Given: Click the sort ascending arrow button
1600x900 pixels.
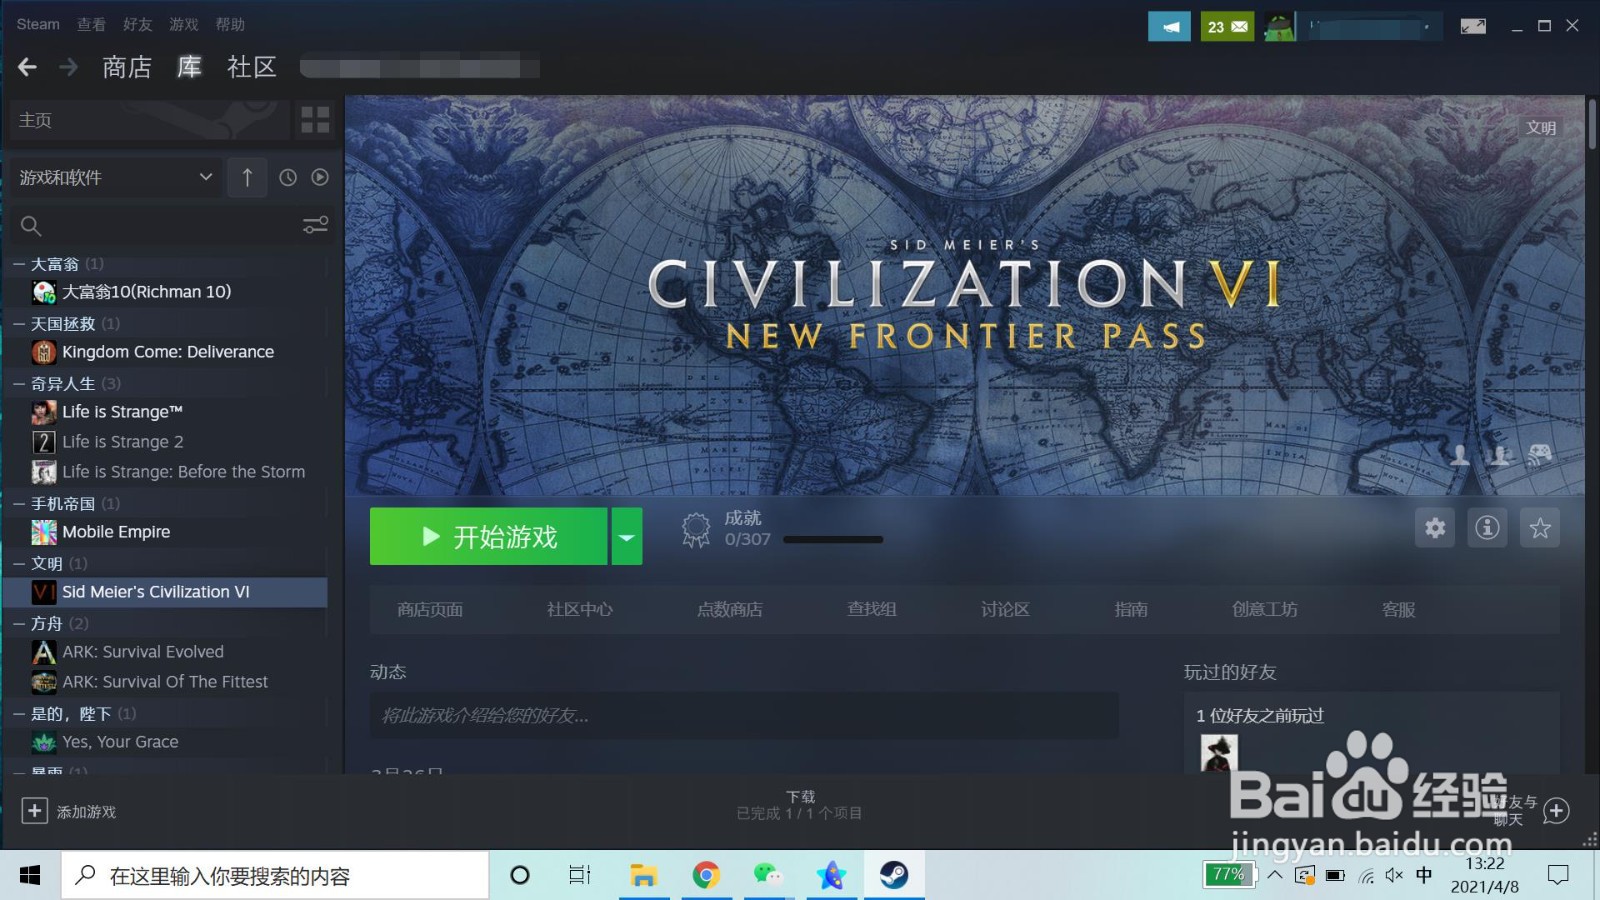Looking at the screenshot, I should point(247,177).
